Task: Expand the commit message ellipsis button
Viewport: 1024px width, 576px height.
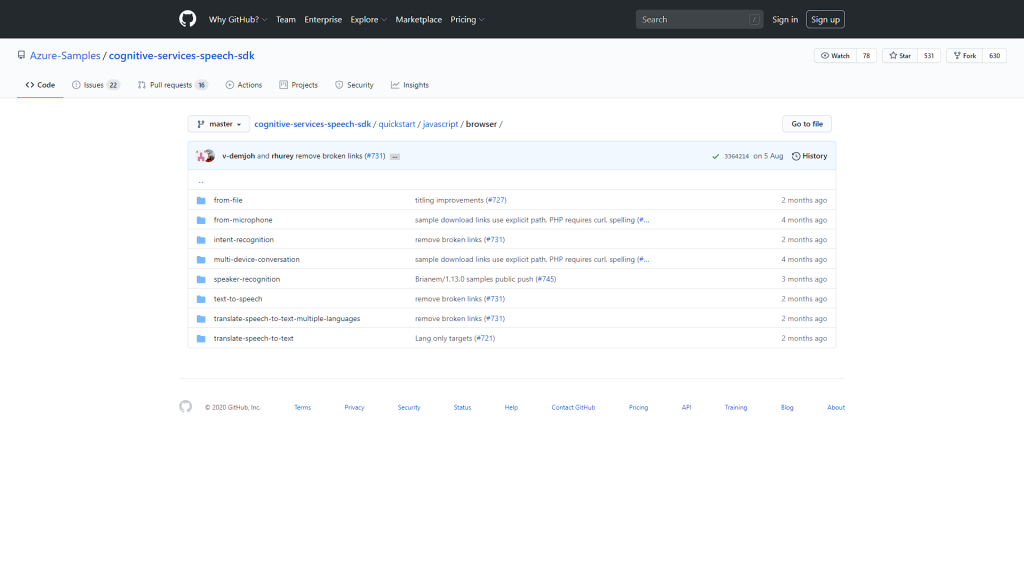Action: point(395,157)
